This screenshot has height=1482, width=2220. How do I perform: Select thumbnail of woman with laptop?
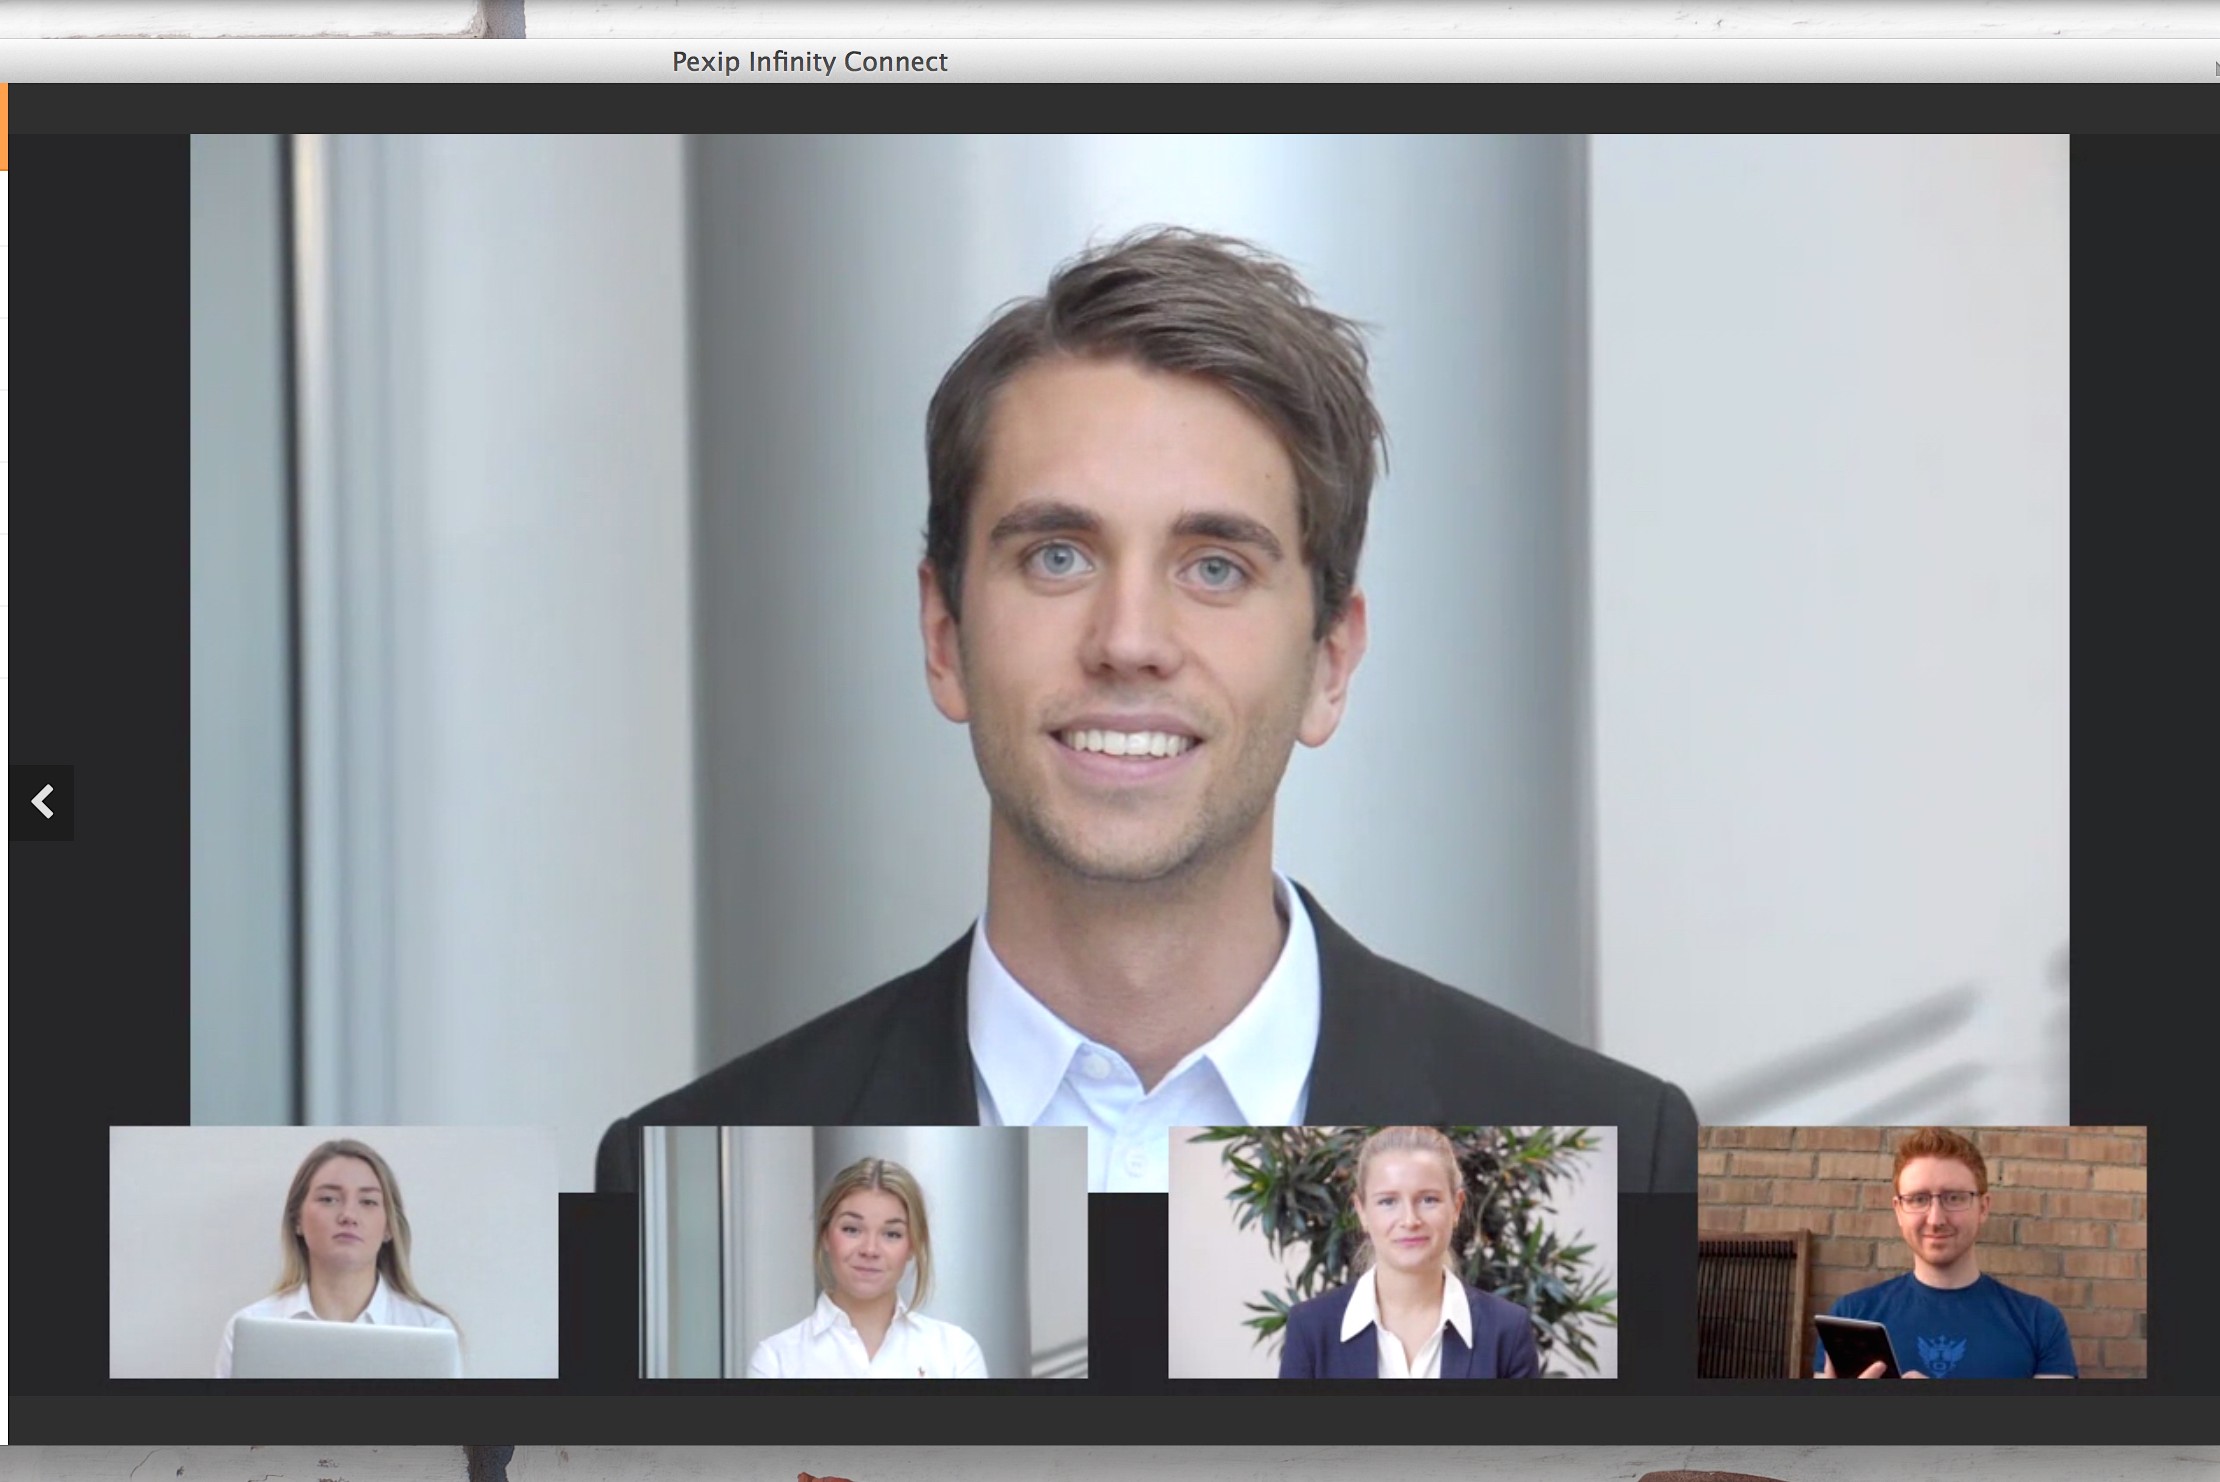point(334,1252)
